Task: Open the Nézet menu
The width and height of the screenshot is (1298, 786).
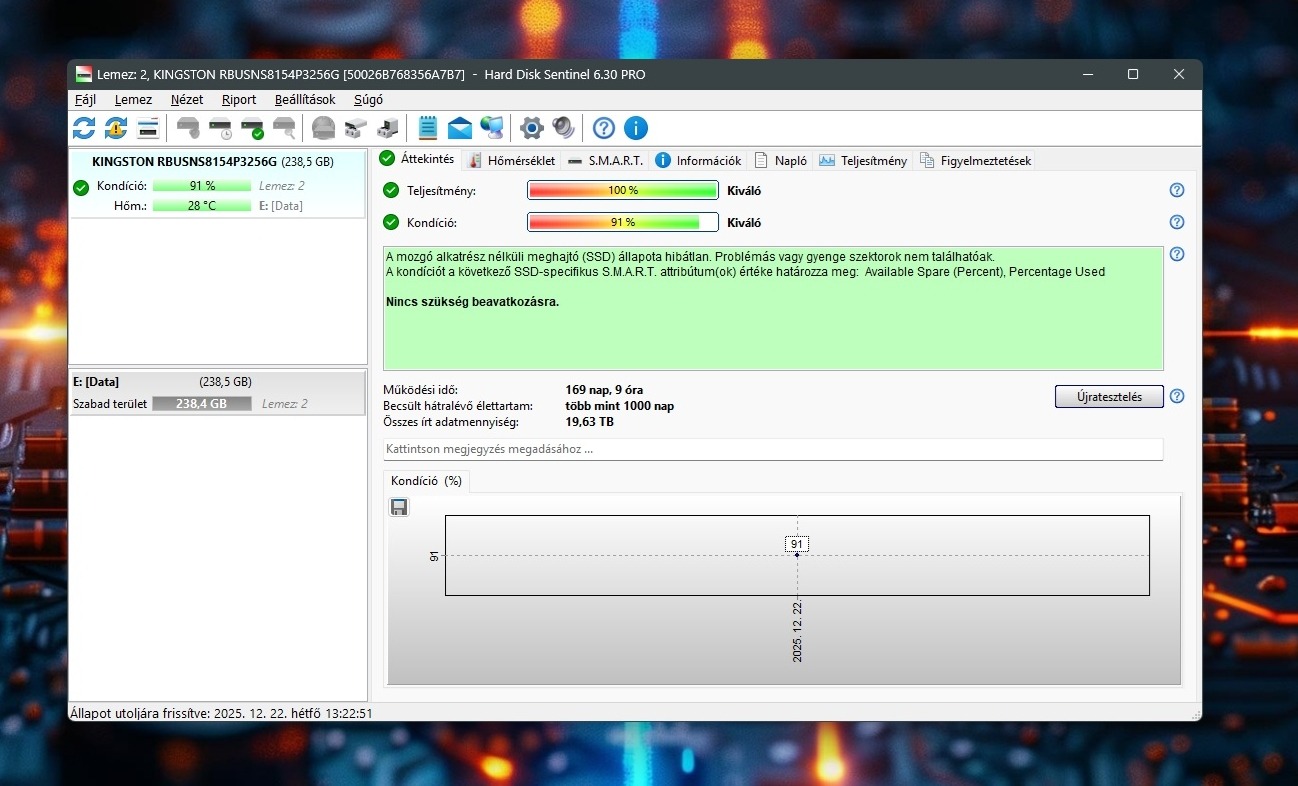Action: pos(187,100)
